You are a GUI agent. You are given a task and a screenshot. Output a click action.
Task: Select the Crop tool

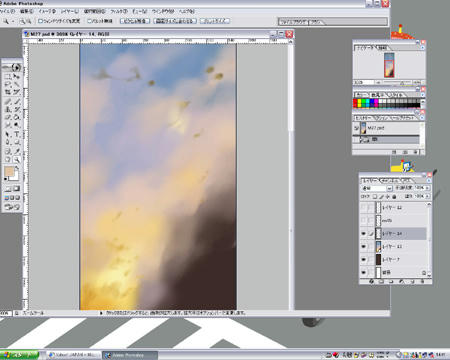(8, 92)
